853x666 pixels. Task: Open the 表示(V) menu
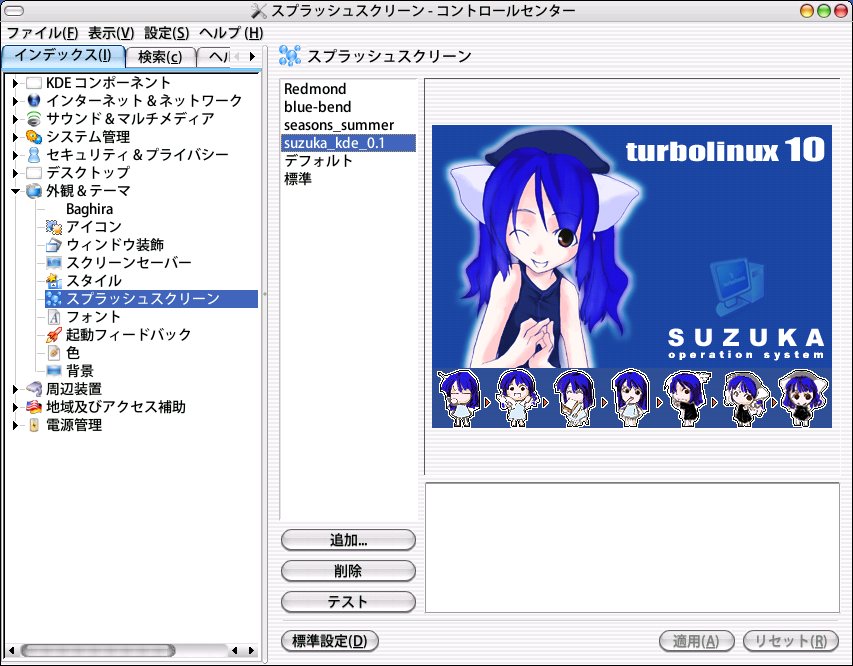[111, 33]
